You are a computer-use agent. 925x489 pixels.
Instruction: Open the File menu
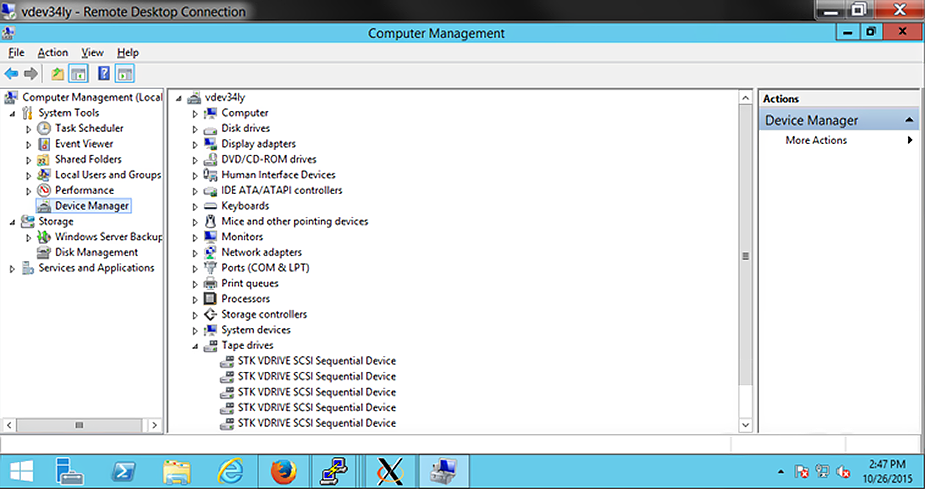16,52
